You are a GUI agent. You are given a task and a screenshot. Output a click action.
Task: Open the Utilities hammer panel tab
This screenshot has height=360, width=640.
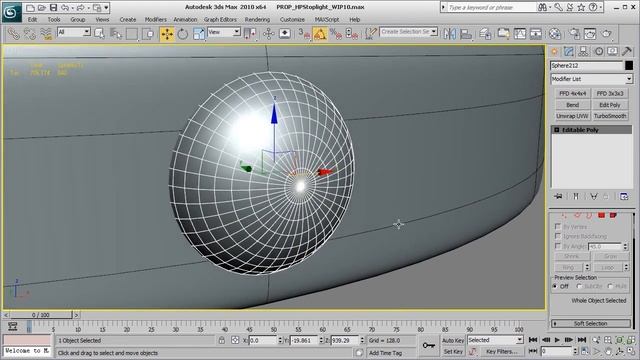[627, 51]
